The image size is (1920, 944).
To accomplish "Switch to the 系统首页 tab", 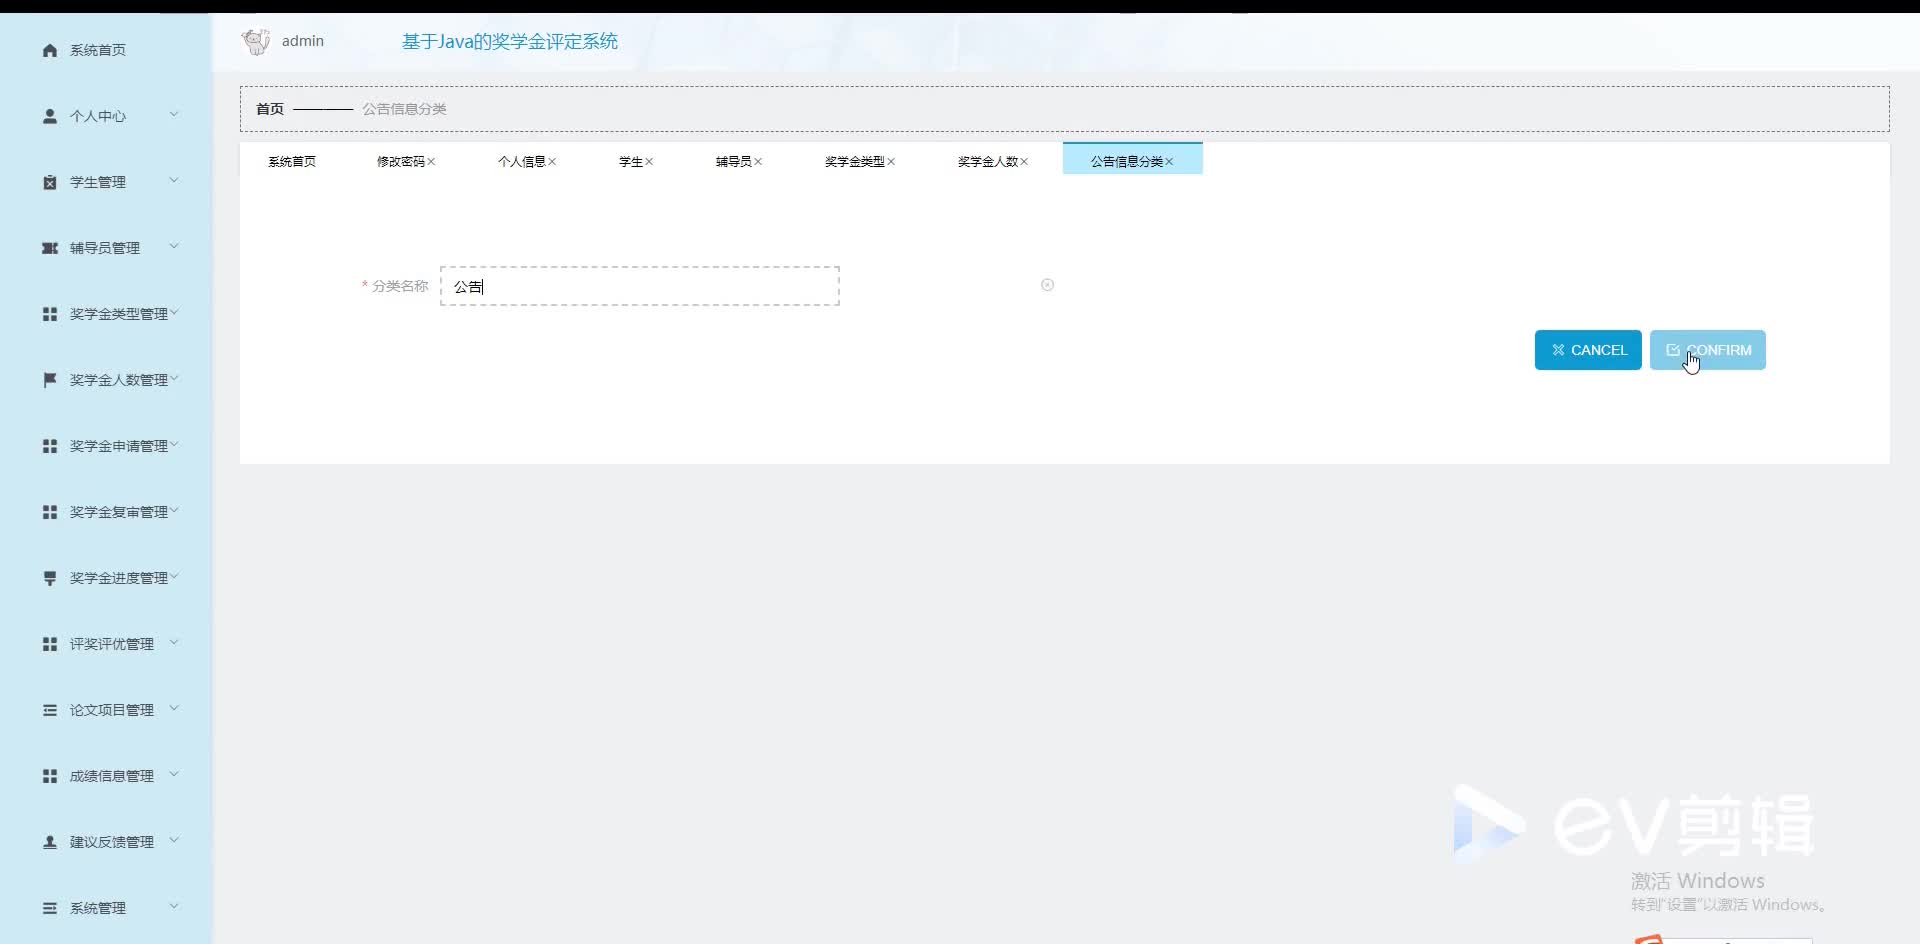I will click(291, 161).
